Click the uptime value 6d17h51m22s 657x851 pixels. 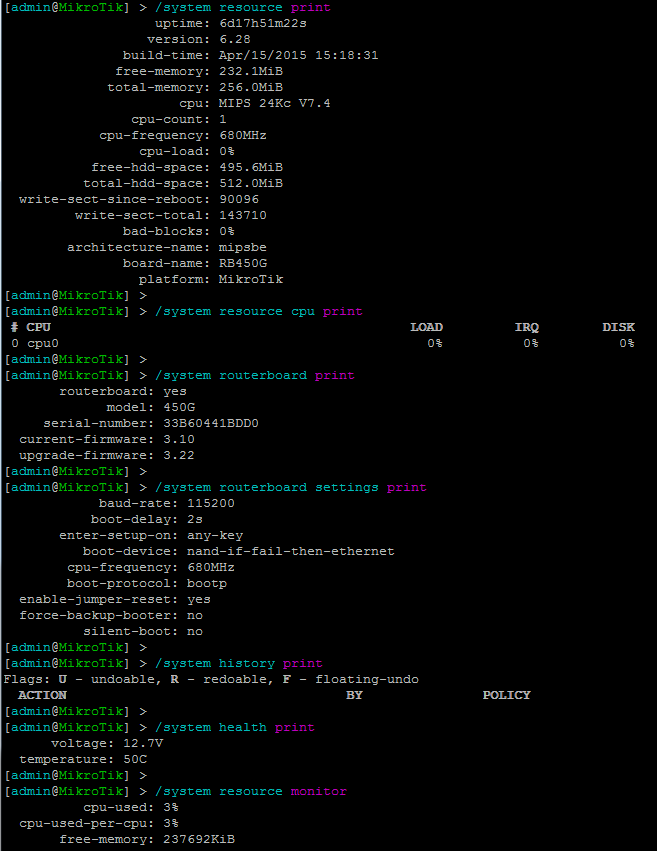coord(263,23)
